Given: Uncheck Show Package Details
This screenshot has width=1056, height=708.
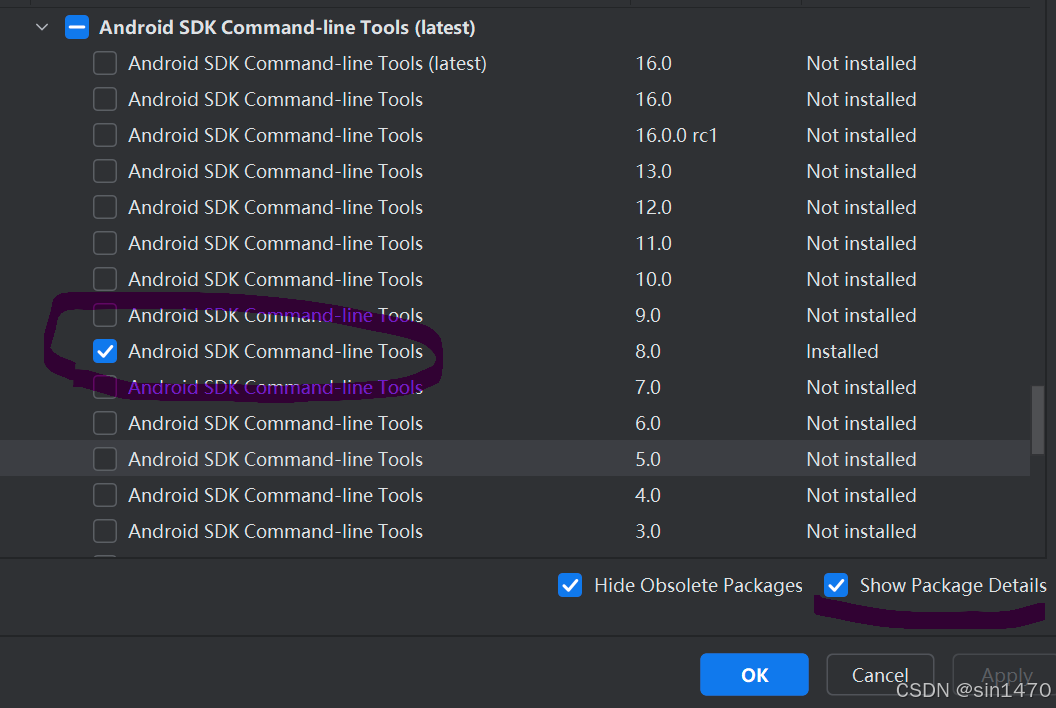Looking at the screenshot, I should (x=836, y=585).
